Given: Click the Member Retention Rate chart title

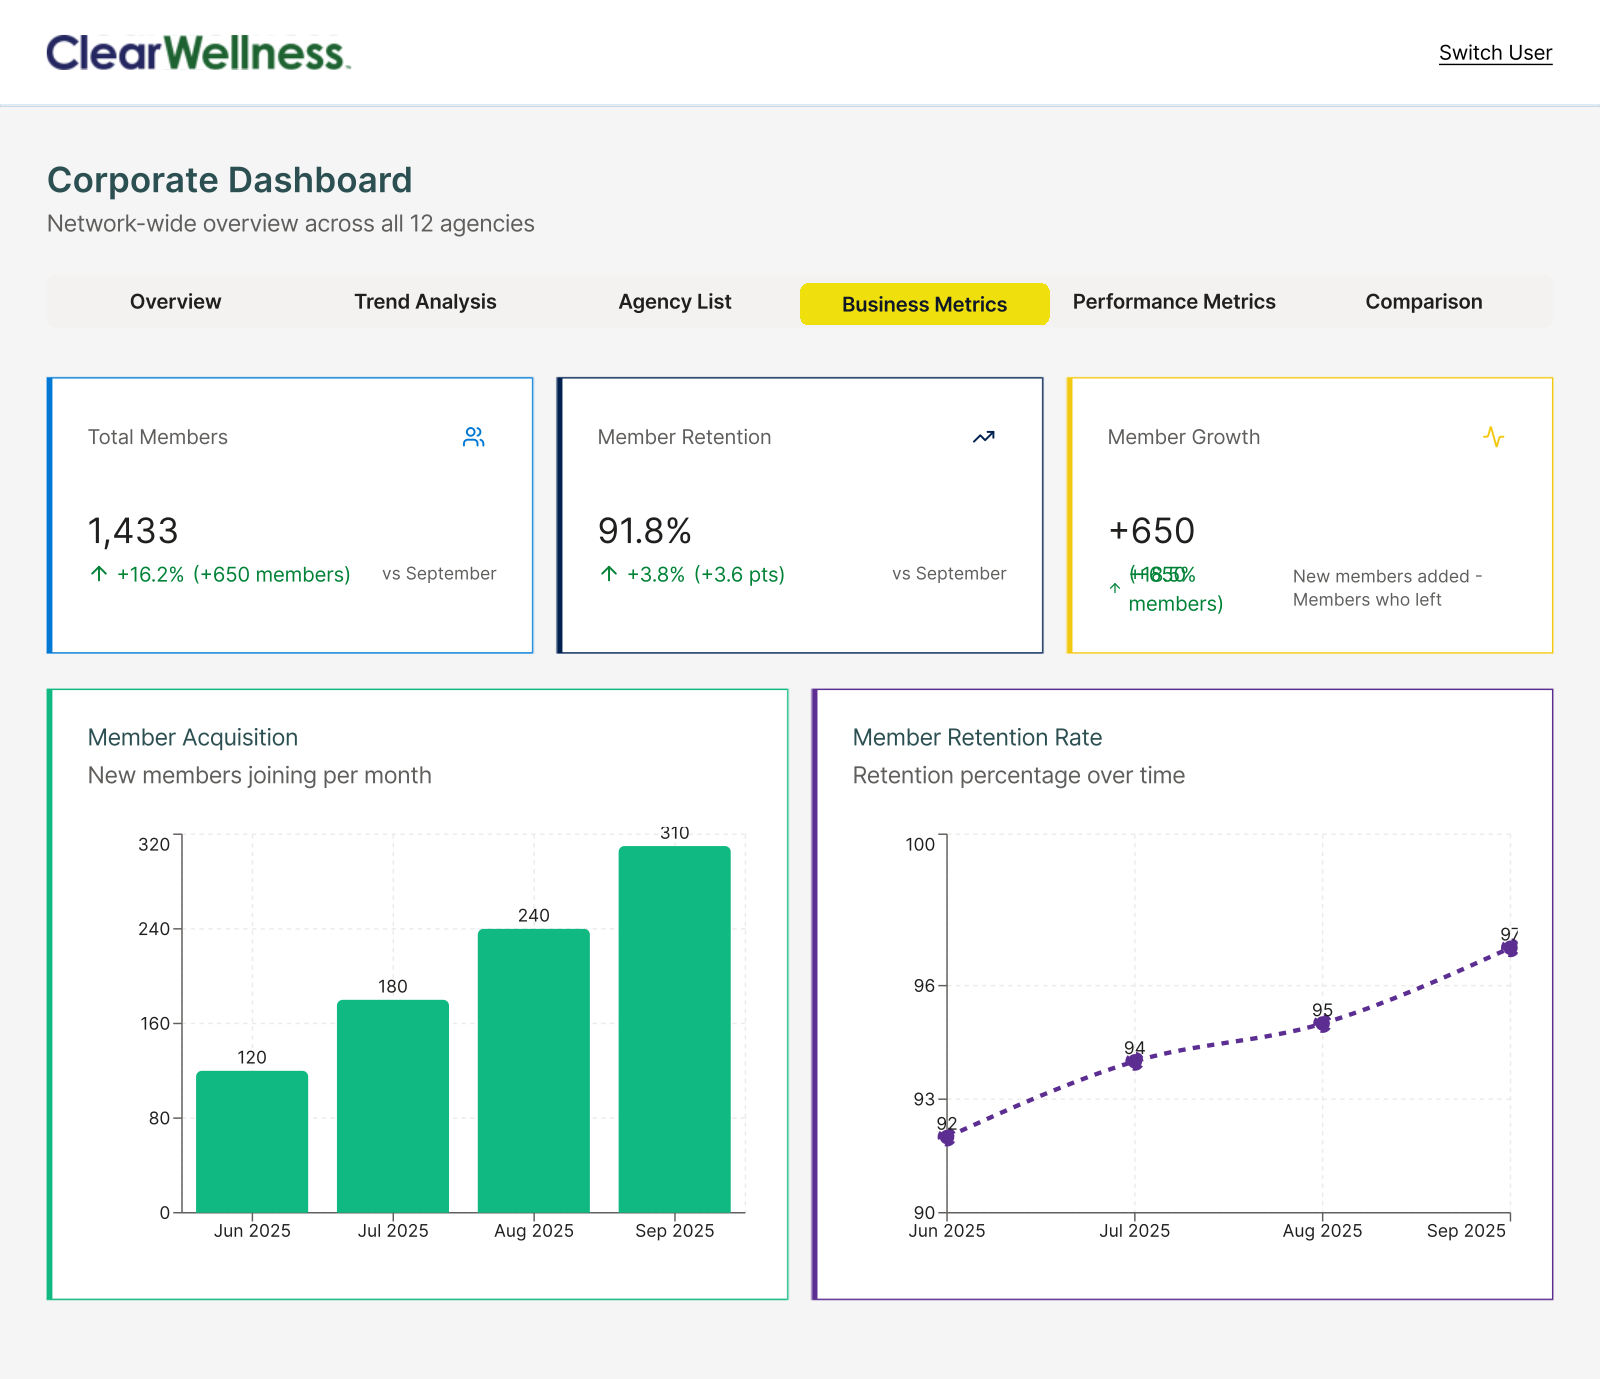Looking at the screenshot, I should 977,737.
